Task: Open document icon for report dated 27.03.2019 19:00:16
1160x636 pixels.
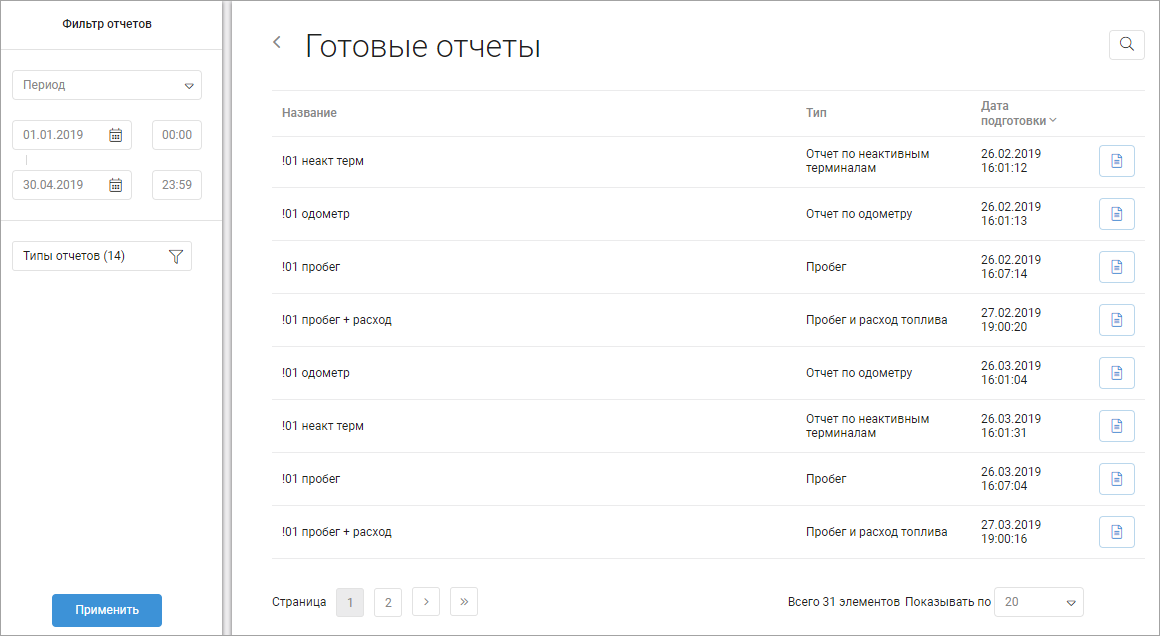Action: point(1116,532)
